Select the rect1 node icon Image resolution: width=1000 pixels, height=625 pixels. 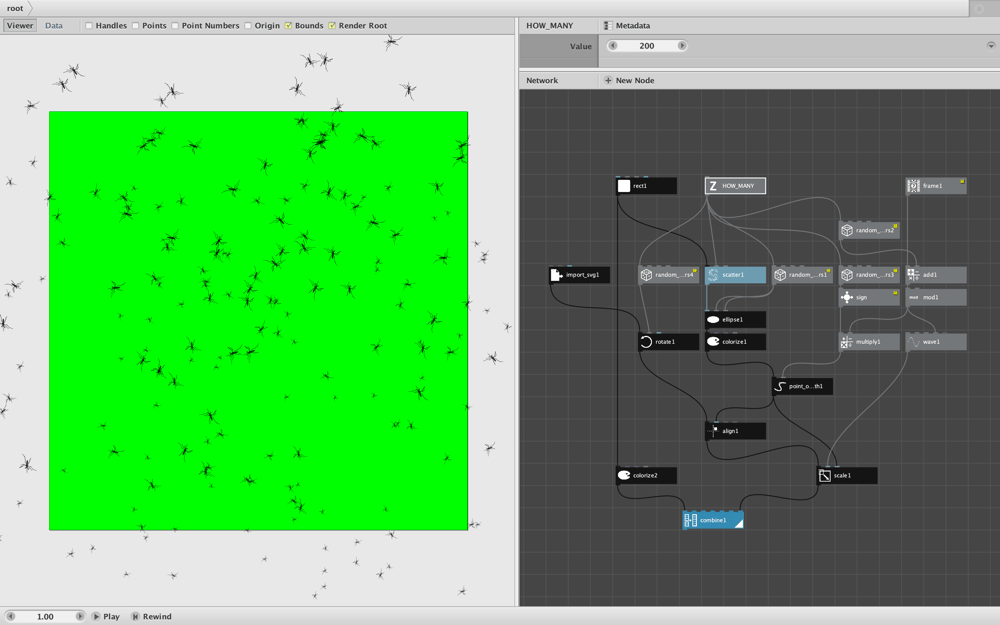(624, 186)
